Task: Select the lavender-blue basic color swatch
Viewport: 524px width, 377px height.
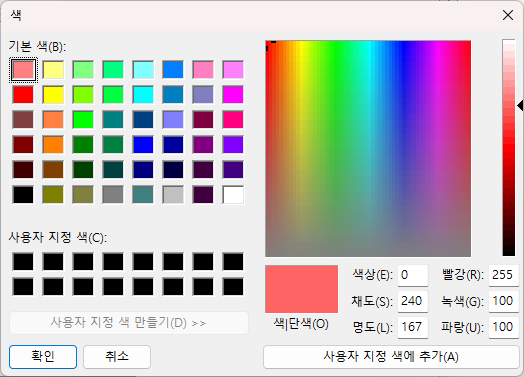Action: click(173, 120)
